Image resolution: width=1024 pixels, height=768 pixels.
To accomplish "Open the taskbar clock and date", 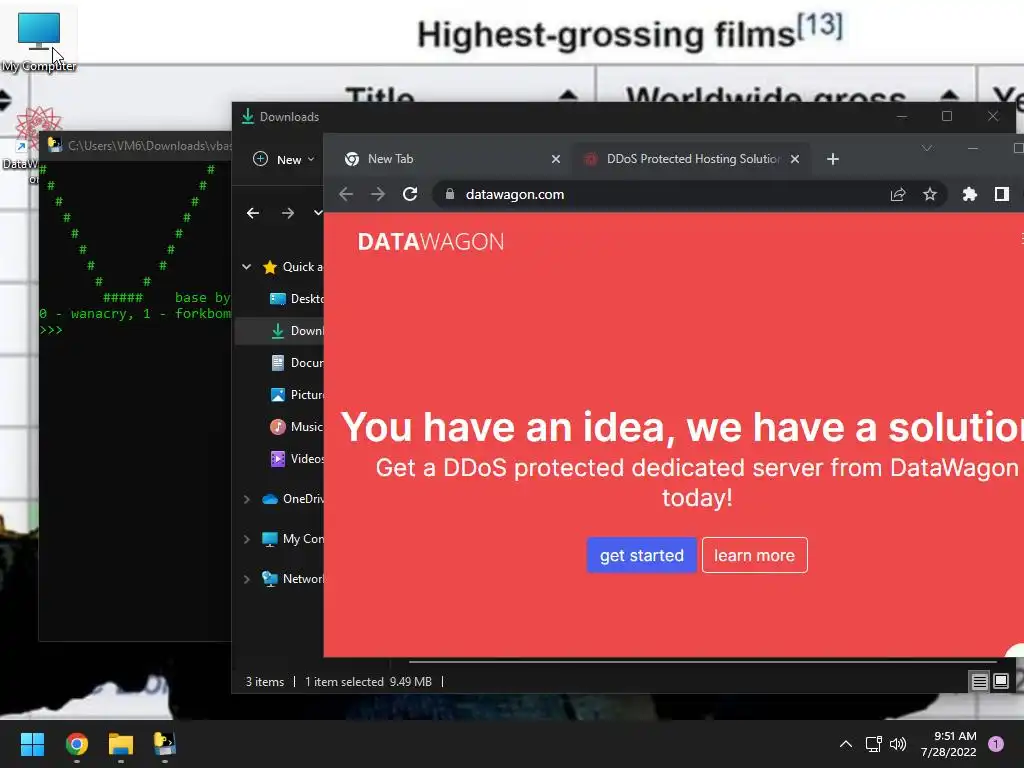I will coord(949,744).
